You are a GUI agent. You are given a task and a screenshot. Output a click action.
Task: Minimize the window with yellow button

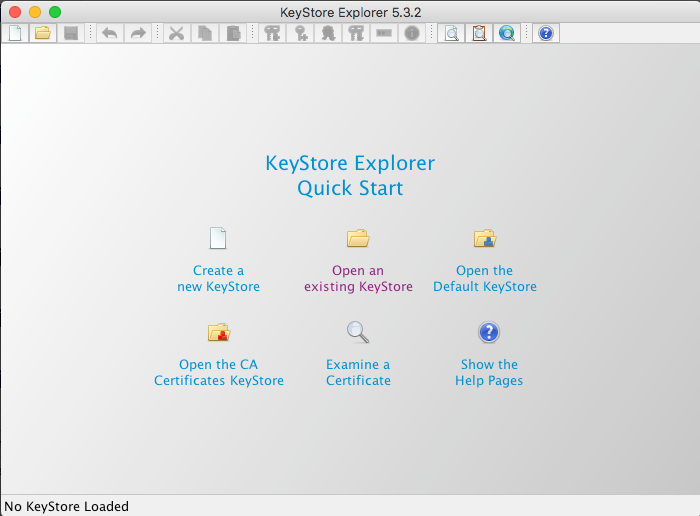[x=35, y=12]
